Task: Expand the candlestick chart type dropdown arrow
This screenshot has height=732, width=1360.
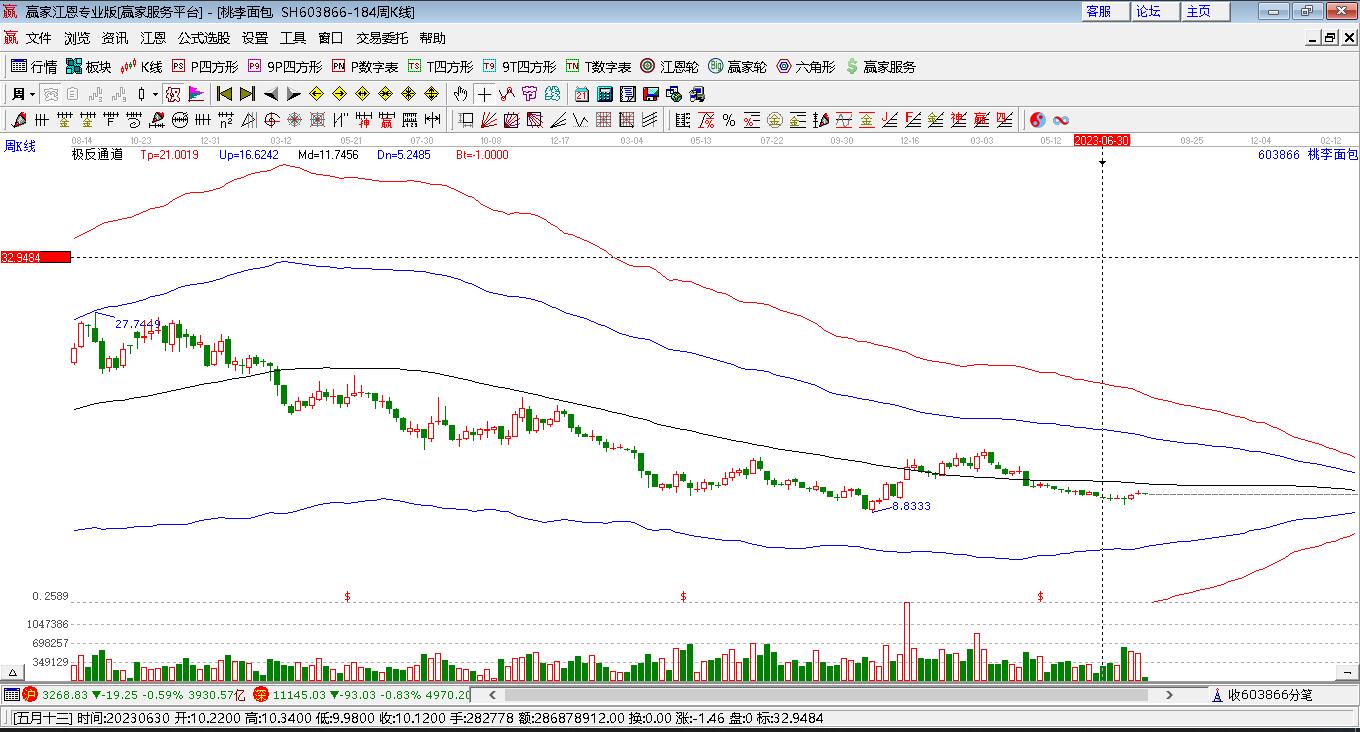Action: pos(155,94)
